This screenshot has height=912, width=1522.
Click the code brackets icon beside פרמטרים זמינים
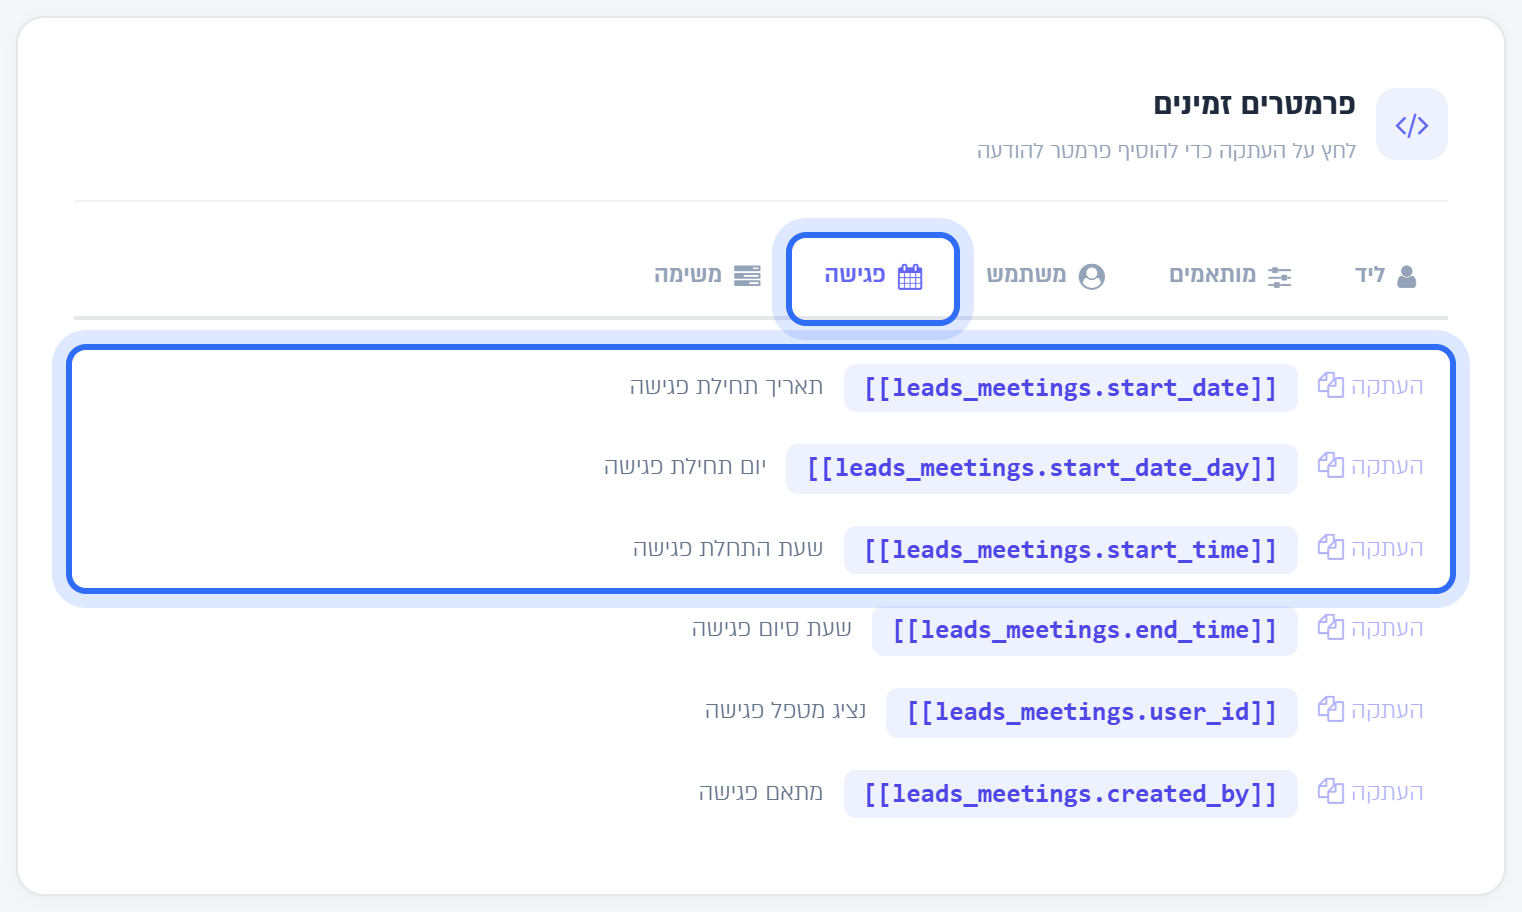click(1411, 125)
